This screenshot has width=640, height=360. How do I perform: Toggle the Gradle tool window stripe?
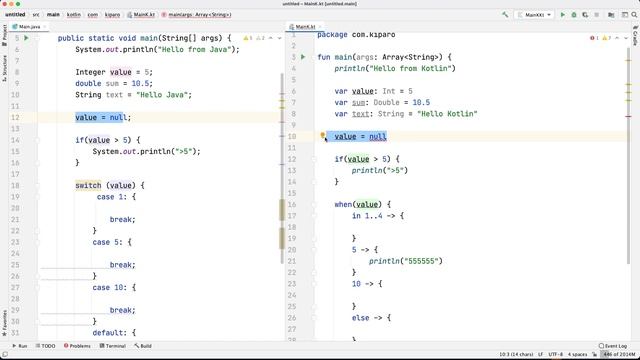(635, 36)
